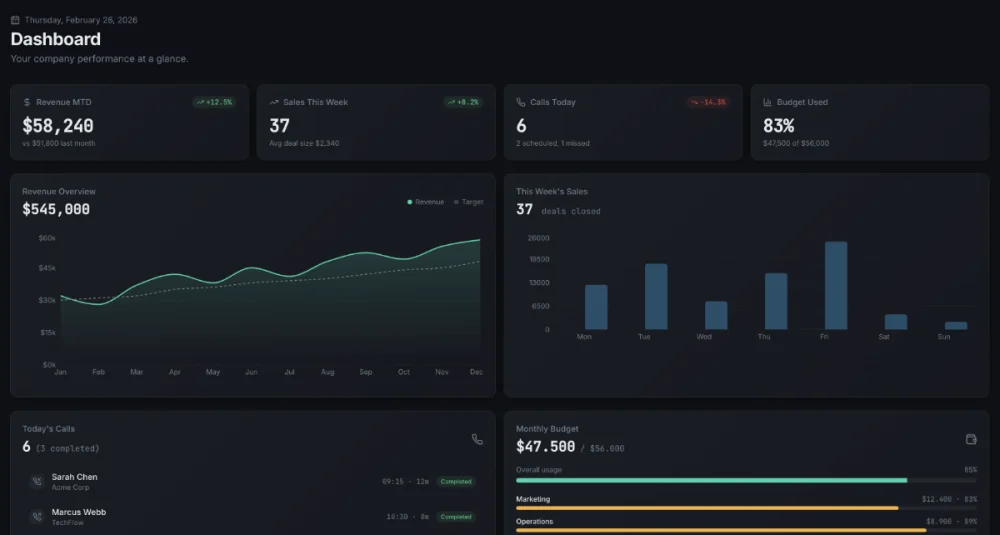Click the $47.500 Monthly Budget amount

[x=545, y=446]
